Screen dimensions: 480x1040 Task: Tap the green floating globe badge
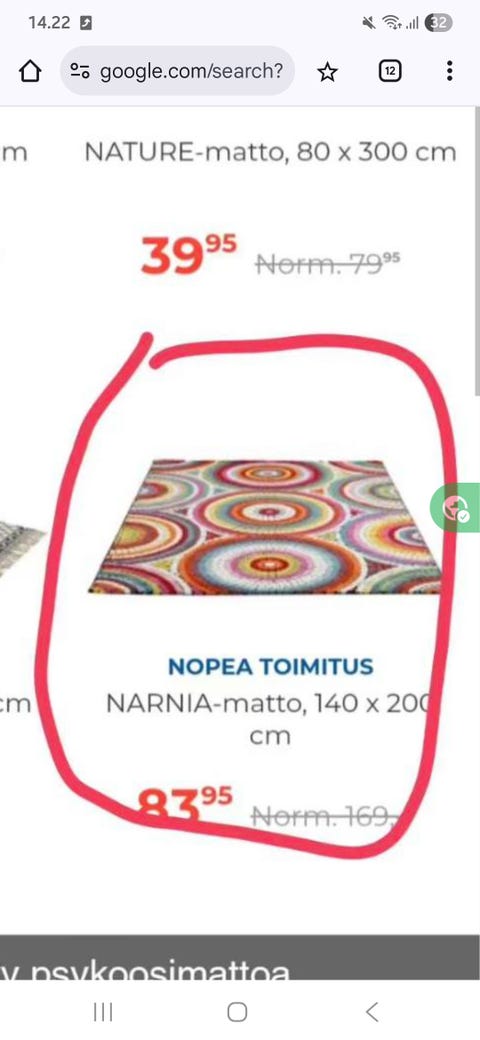point(455,507)
